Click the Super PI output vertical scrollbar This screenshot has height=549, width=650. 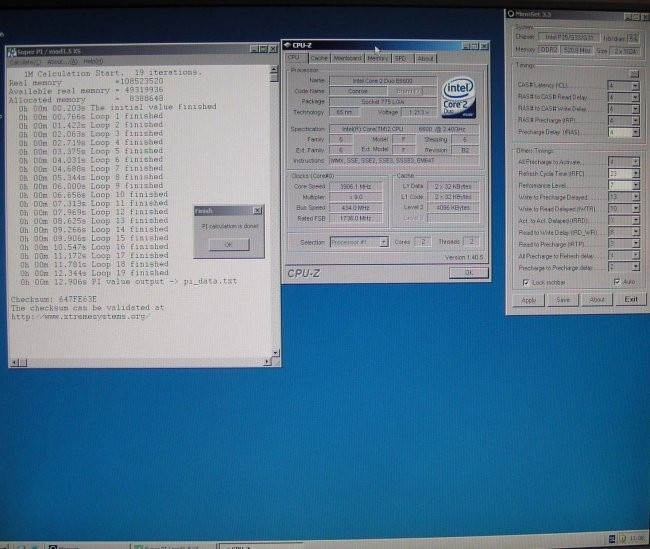coord(275,200)
